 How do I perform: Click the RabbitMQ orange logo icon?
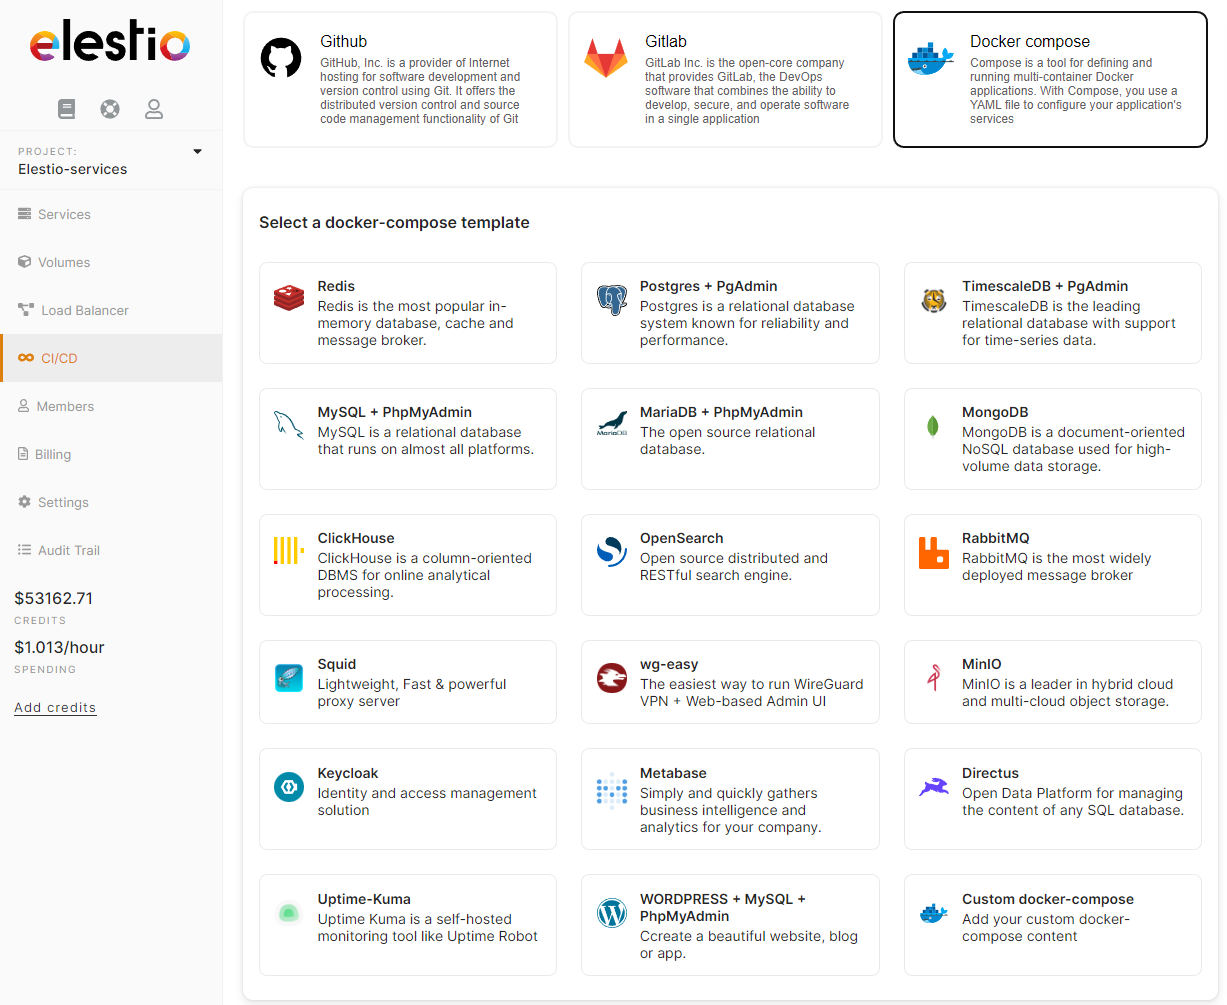pyautogui.click(x=933, y=552)
